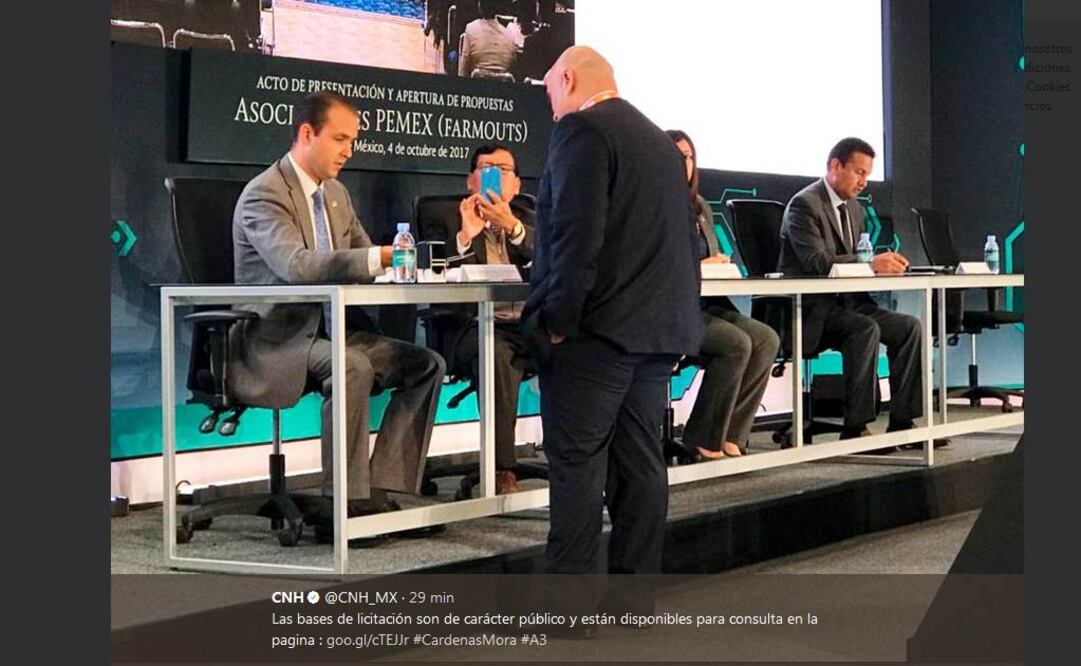The height and width of the screenshot is (666, 1081).
Task: Open the 29 min tweet timestamp
Action: pos(432,597)
